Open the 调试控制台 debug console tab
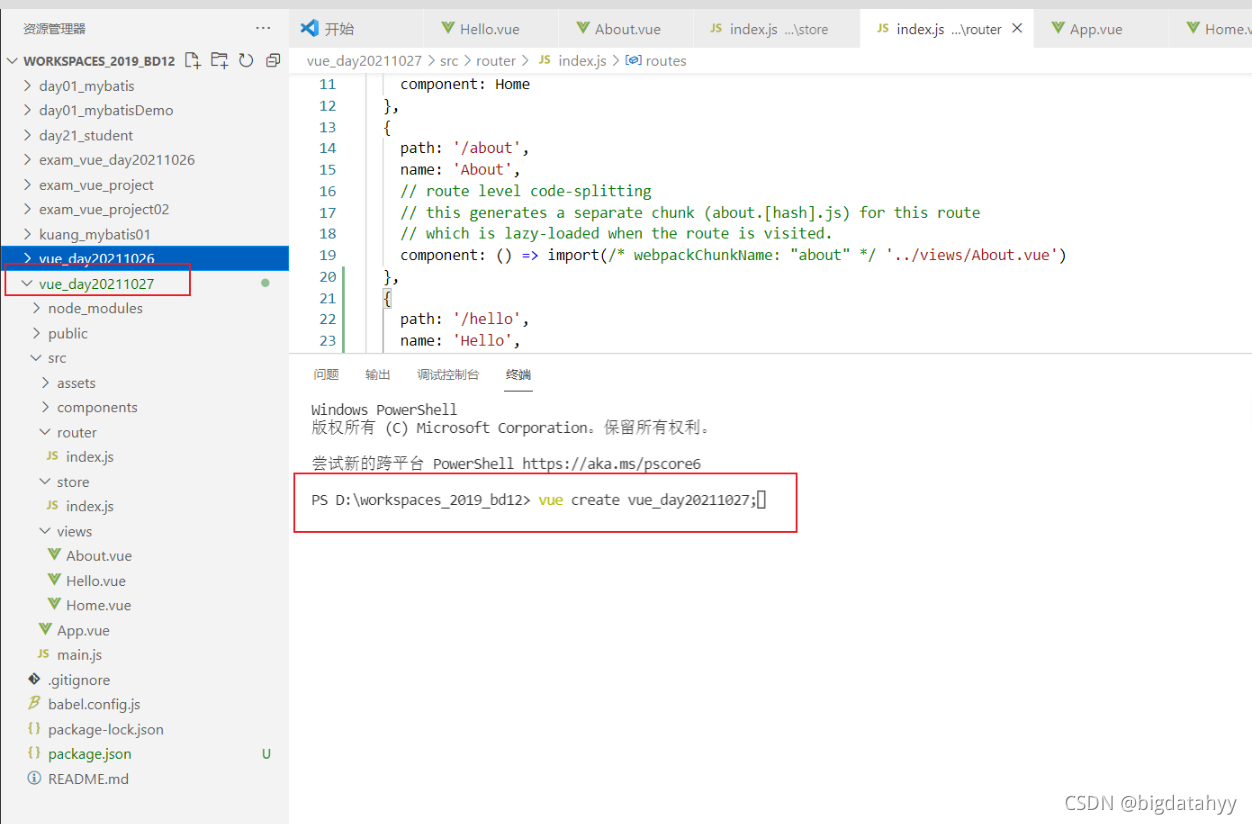1252x824 pixels. point(448,375)
